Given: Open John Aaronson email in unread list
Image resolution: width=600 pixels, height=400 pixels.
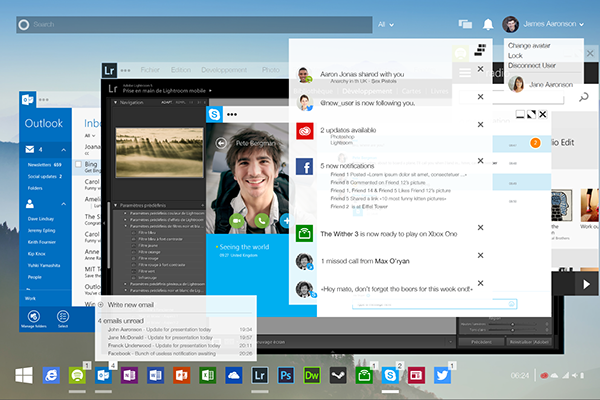Looking at the screenshot, I should pos(179,329).
